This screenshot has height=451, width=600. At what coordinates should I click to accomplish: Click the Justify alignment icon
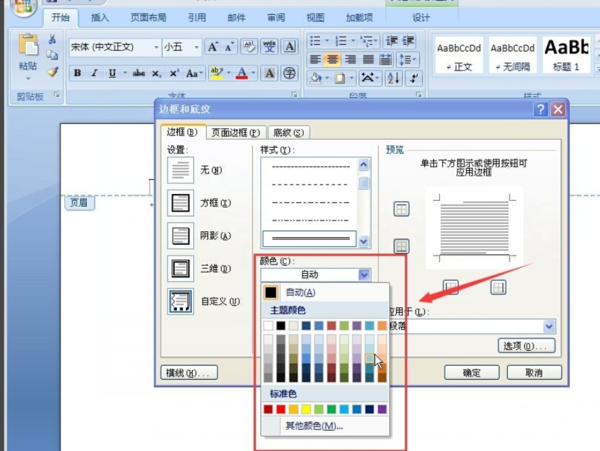[368, 59]
